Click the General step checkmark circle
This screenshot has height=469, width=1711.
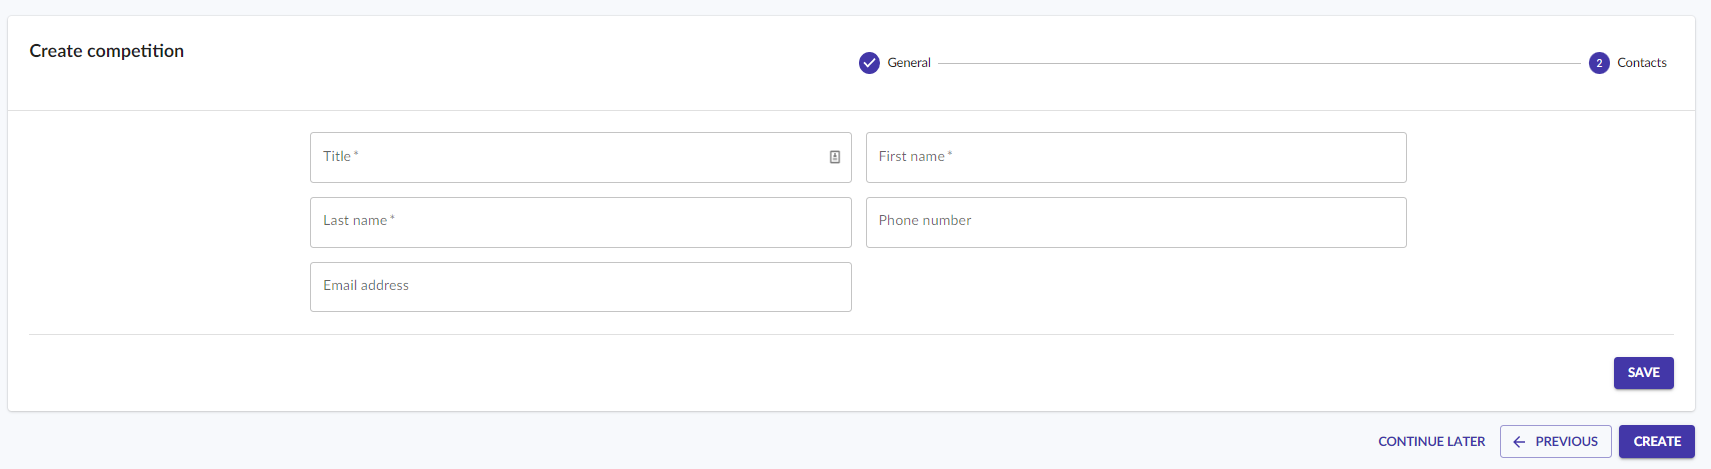coord(869,63)
